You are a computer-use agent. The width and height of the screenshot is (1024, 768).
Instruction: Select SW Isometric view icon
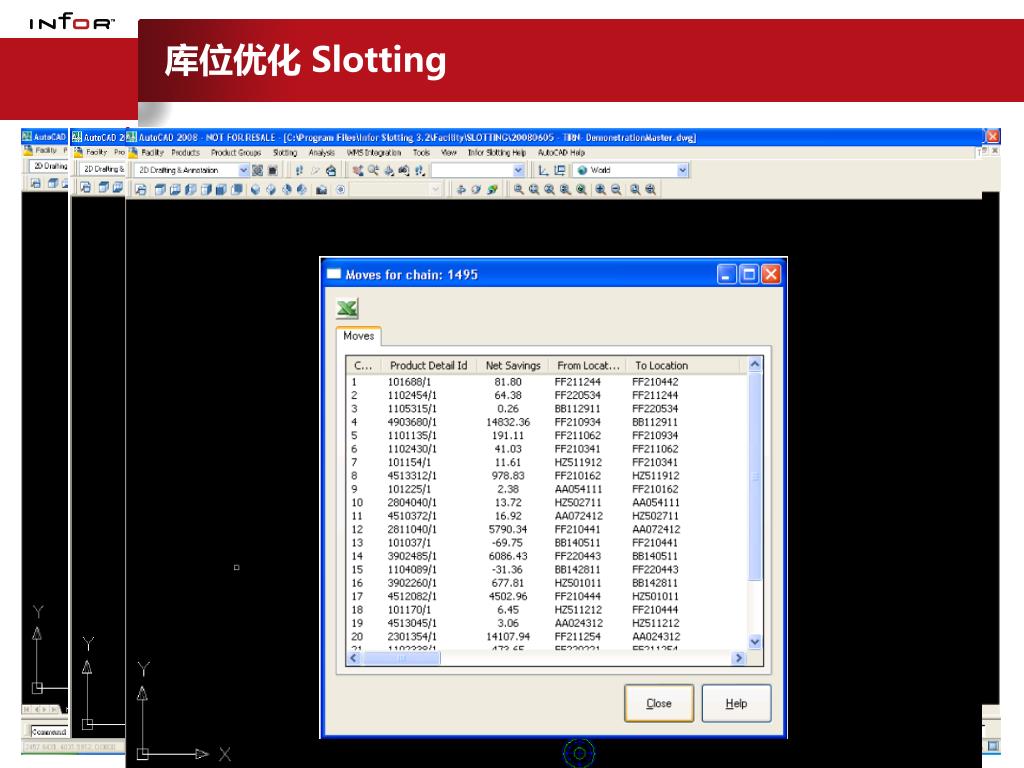tap(255, 189)
